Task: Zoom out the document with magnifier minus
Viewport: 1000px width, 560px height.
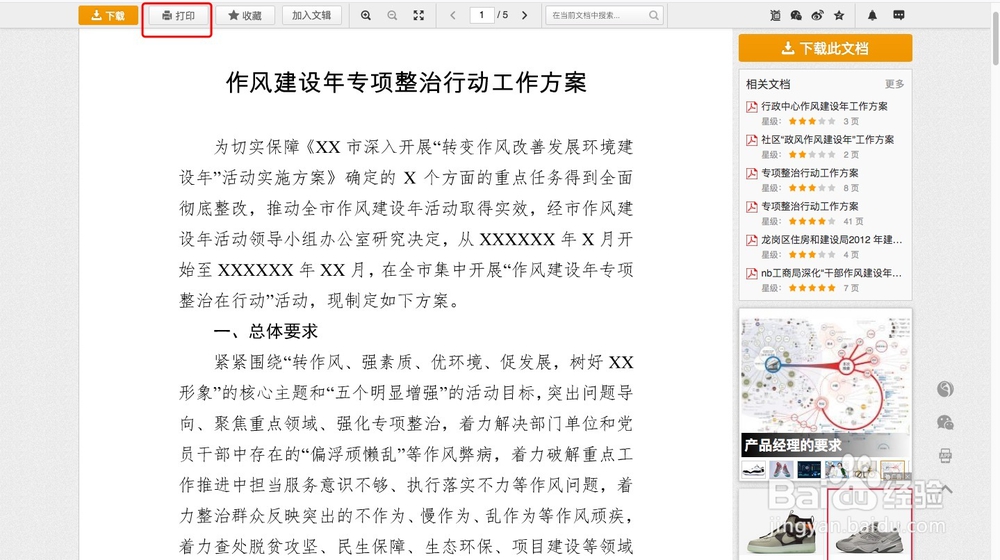Action: pyautogui.click(x=392, y=15)
